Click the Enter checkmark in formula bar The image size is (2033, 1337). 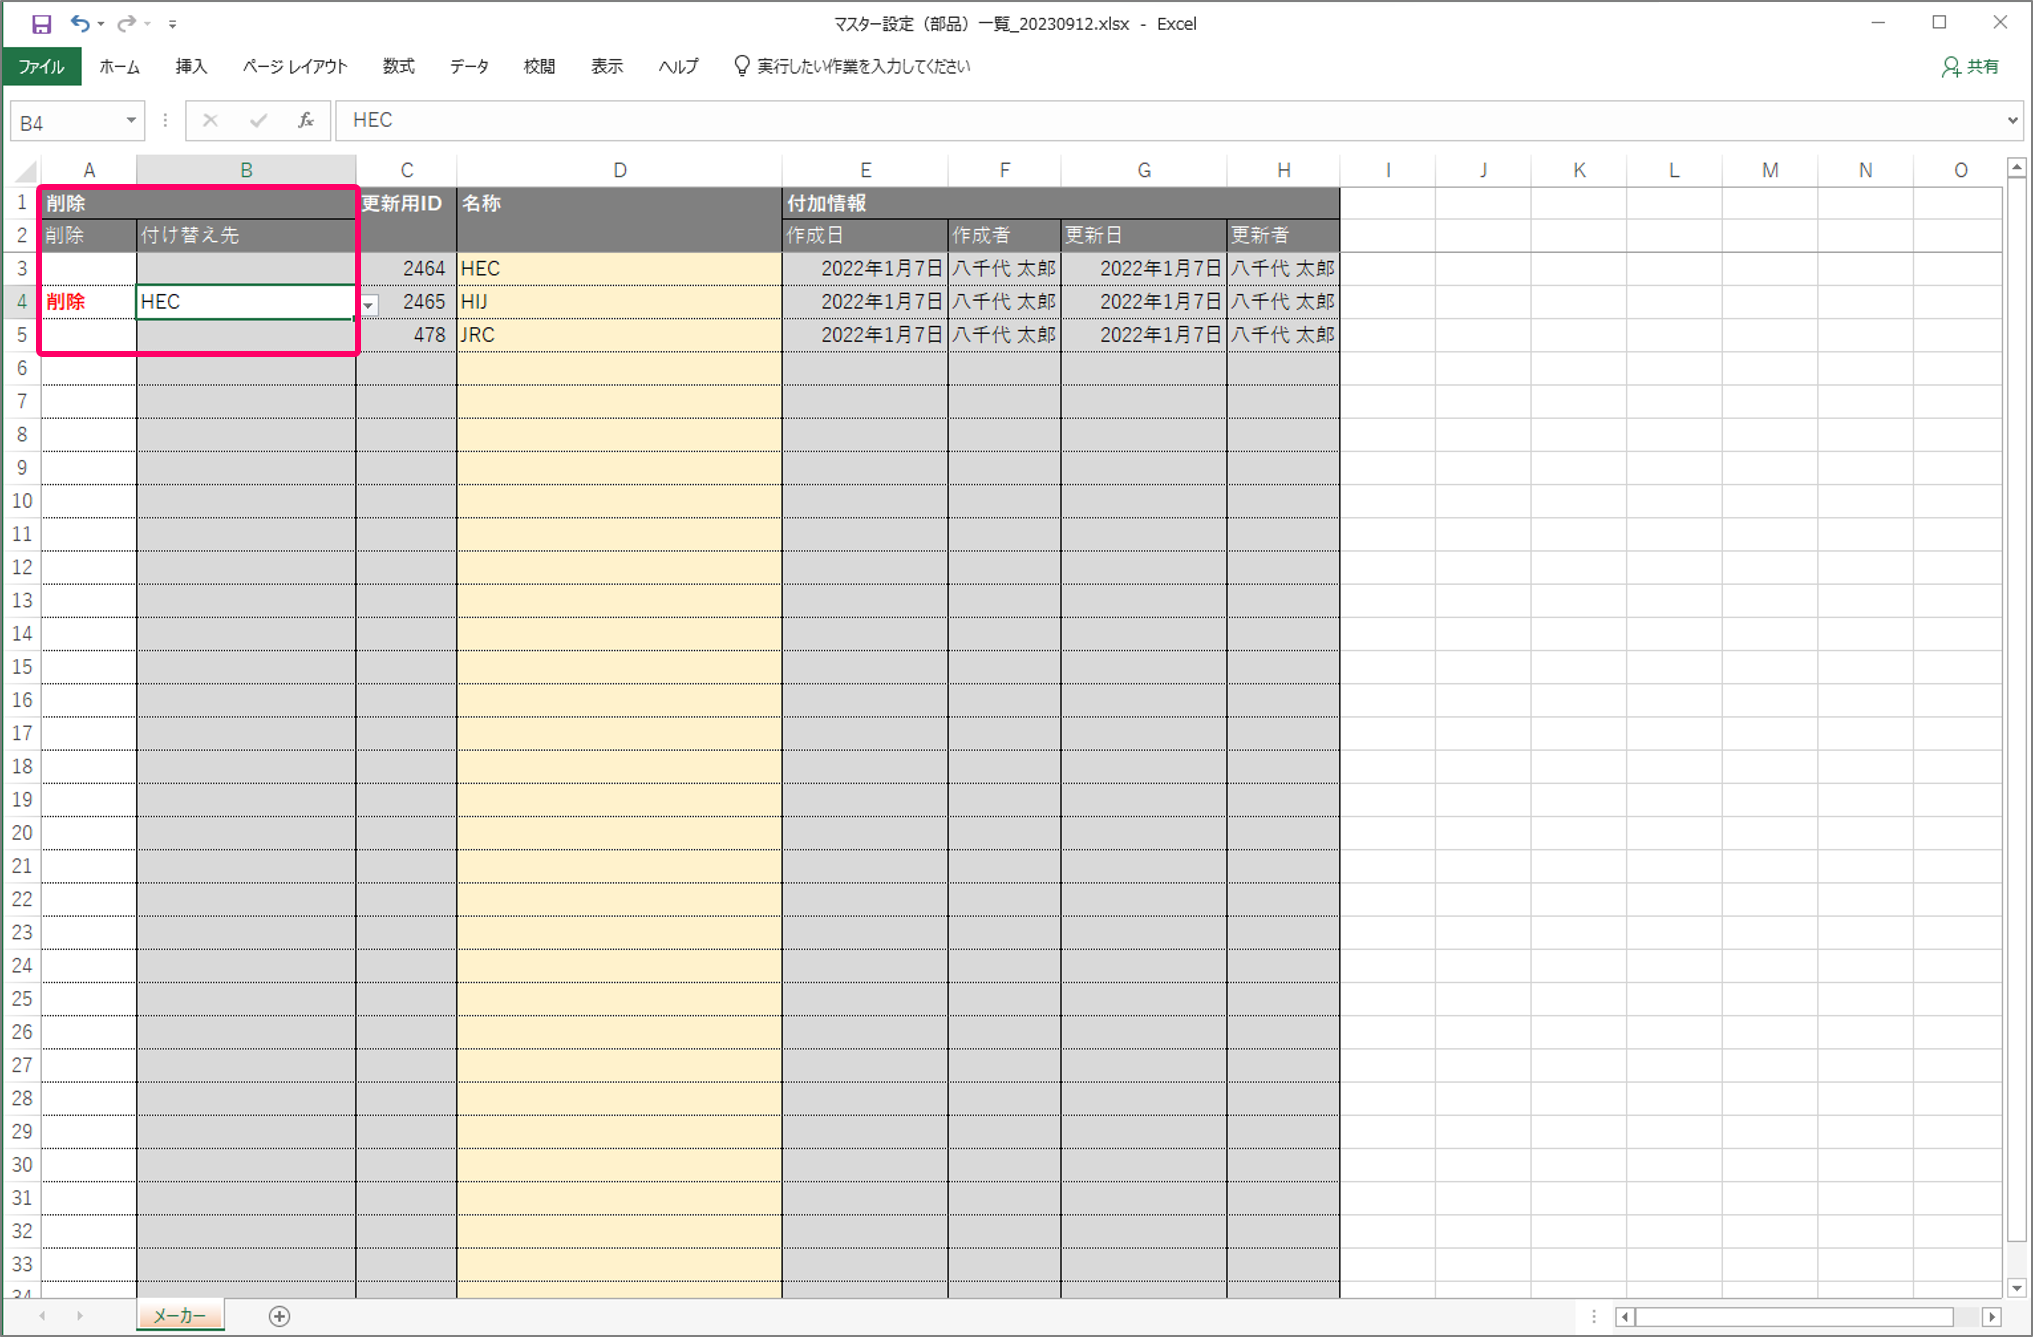click(258, 120)
